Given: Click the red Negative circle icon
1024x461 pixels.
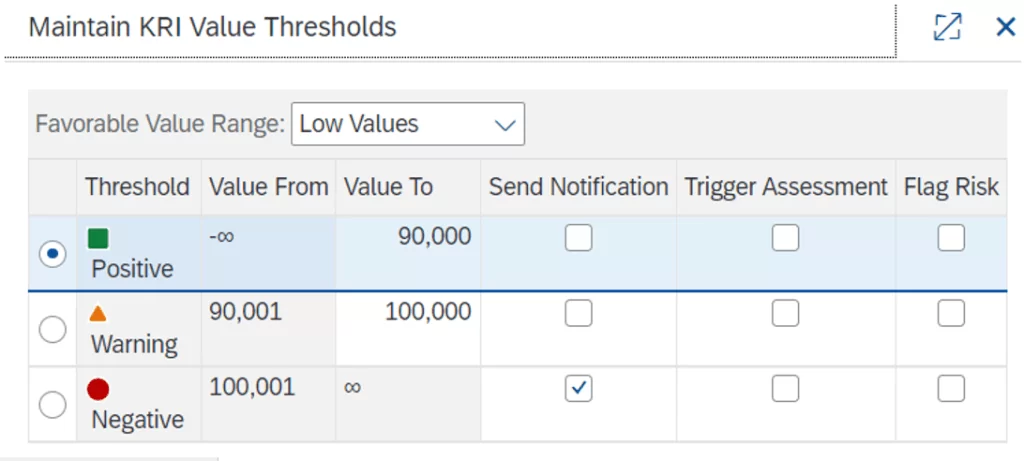Looking at the screenshot, I should coord(98,390).
